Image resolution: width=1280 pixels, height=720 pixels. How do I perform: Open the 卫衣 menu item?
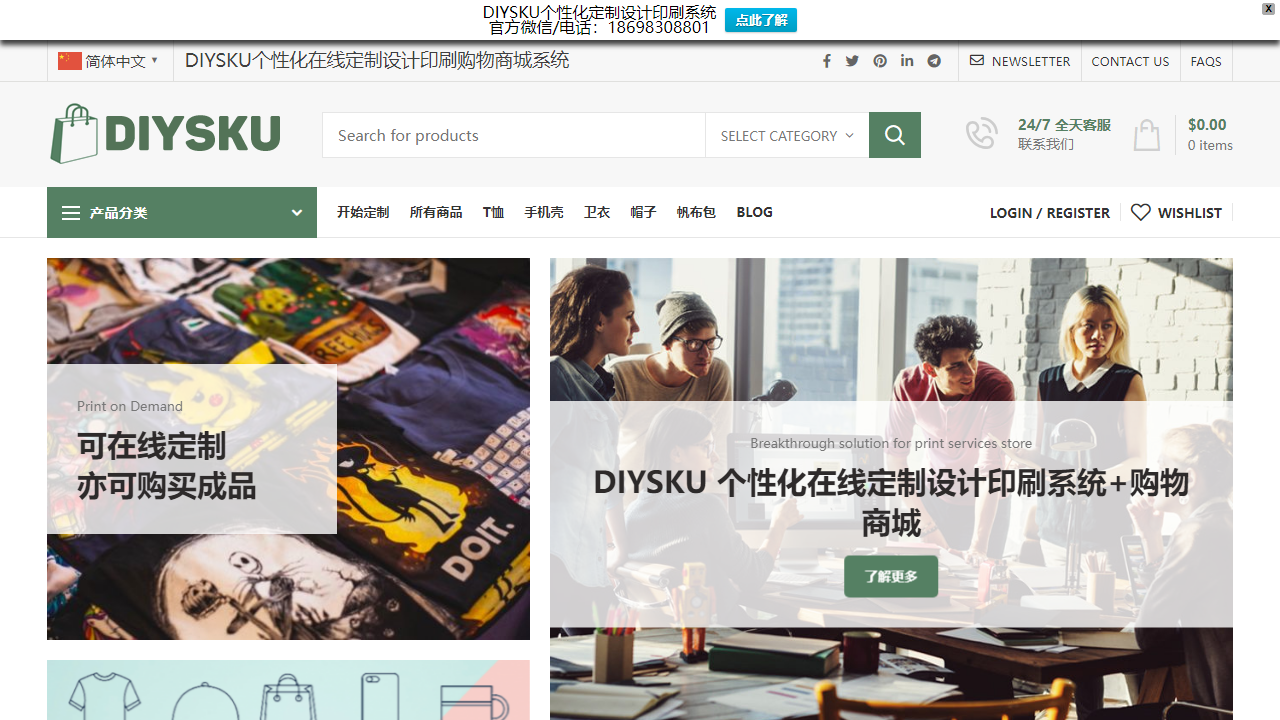click(597, 212)
